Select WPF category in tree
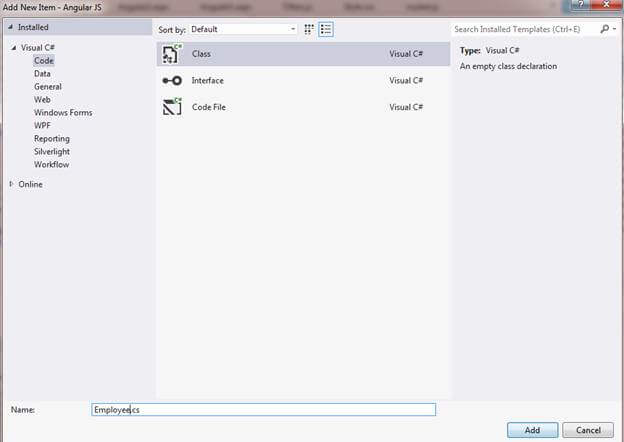624x442 pixels. coord(43,126)
